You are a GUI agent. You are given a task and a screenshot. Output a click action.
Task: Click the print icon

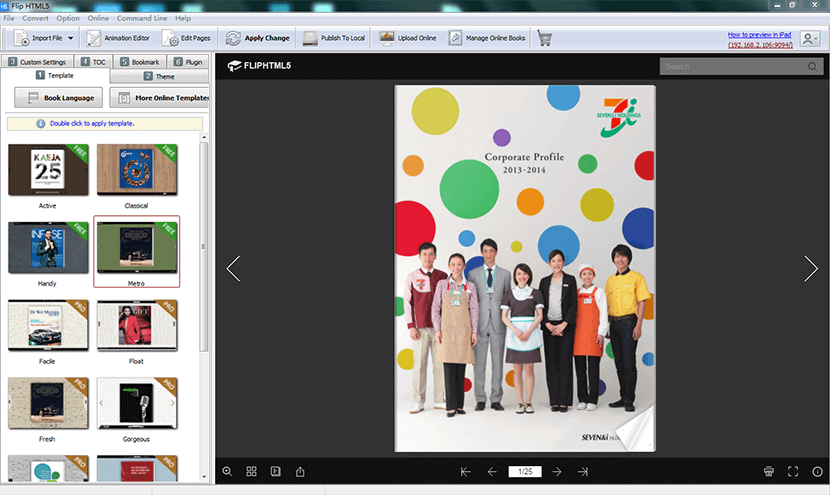click(x=769, y=471)
